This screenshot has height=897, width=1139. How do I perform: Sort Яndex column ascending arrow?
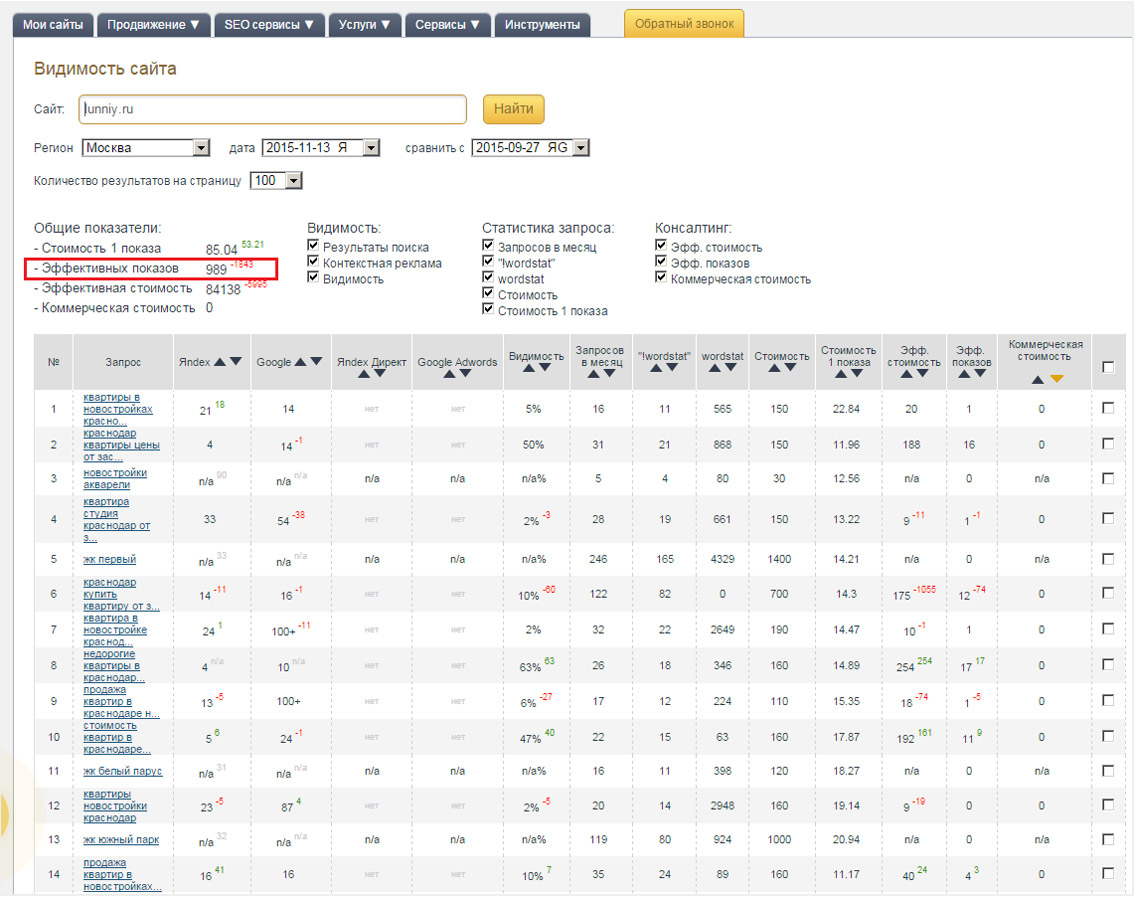coord(220,362)
